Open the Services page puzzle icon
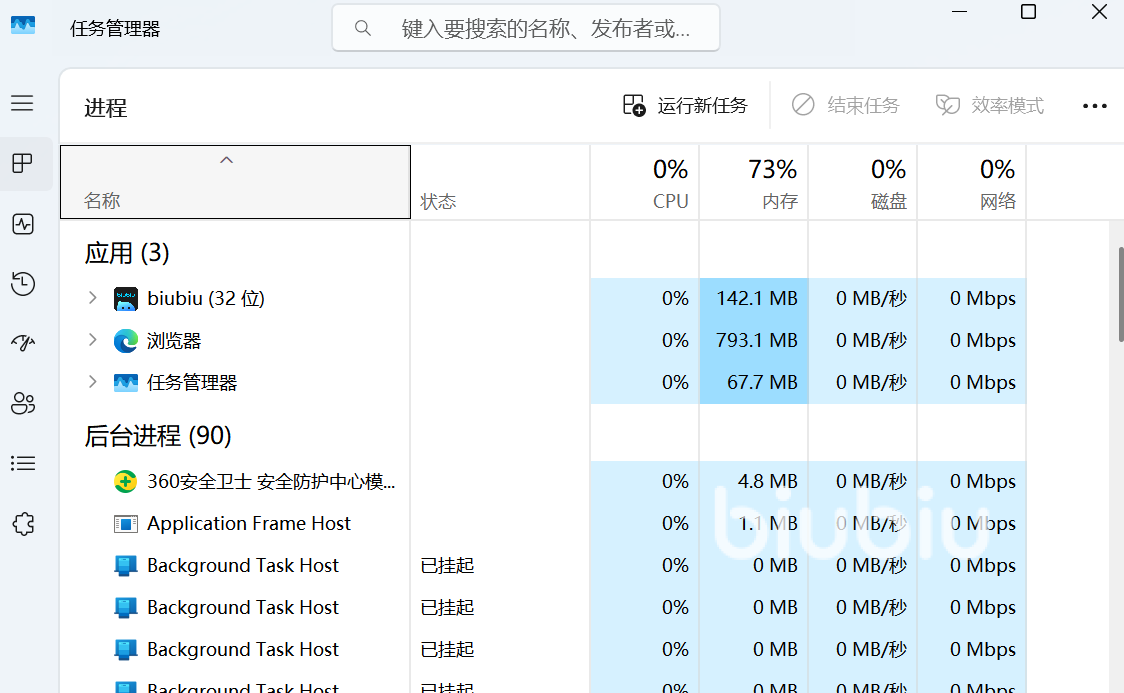1124x693 pixels. click(22, 523)
